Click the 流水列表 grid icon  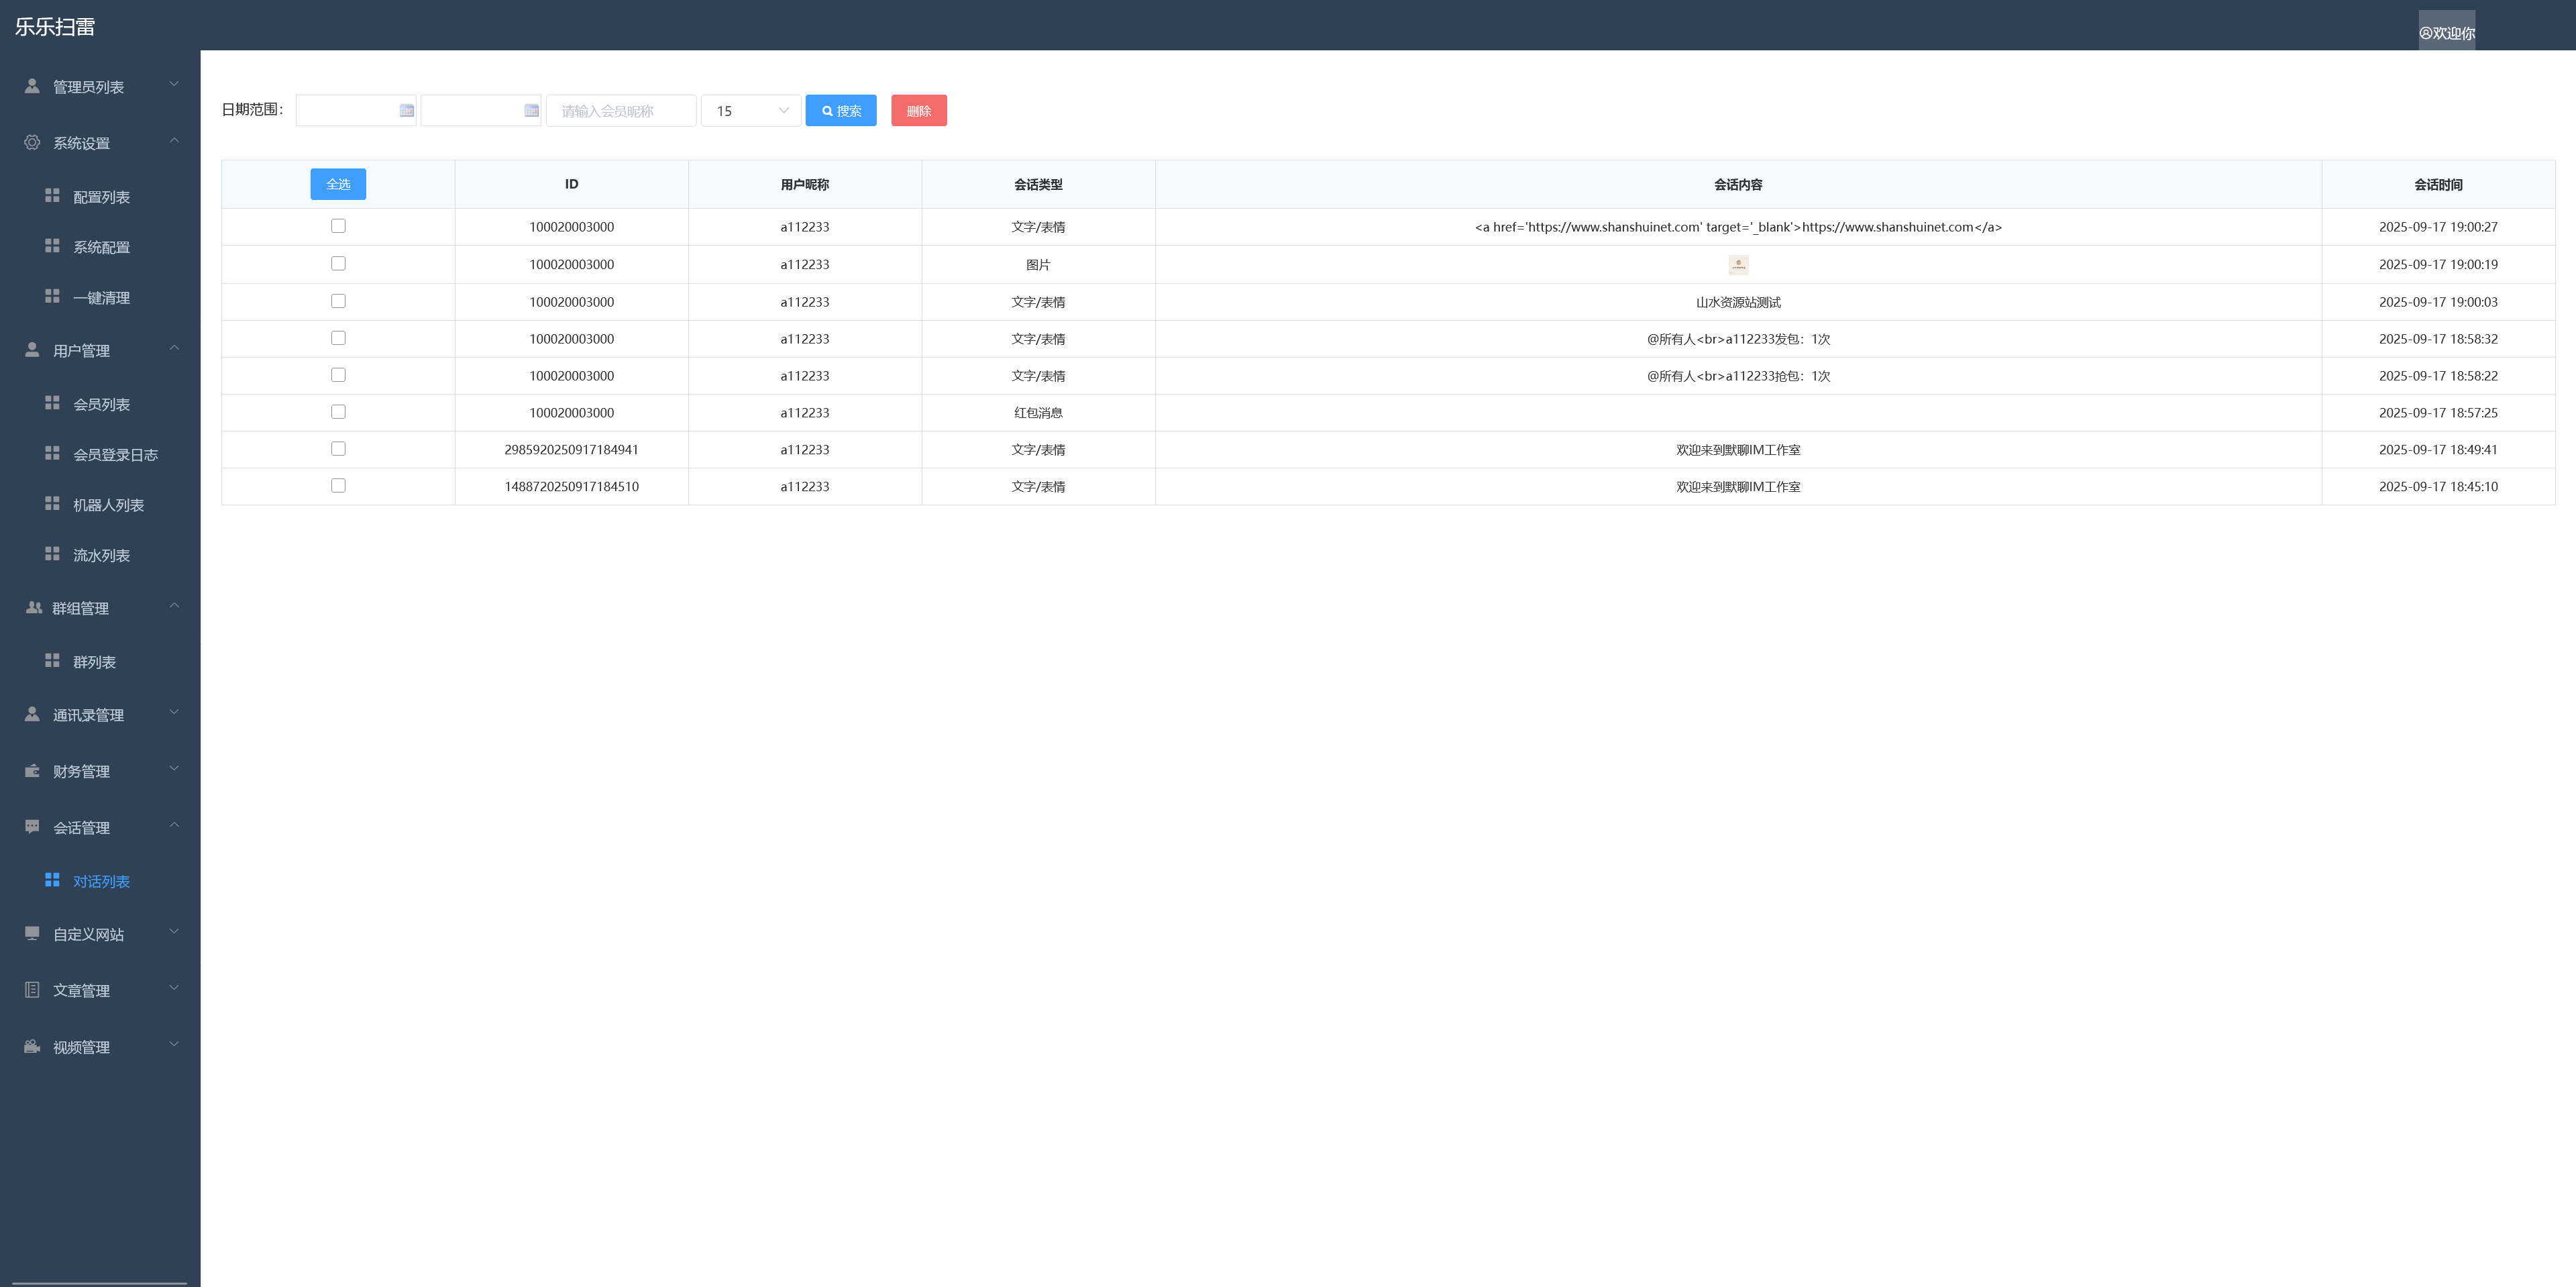52,554
